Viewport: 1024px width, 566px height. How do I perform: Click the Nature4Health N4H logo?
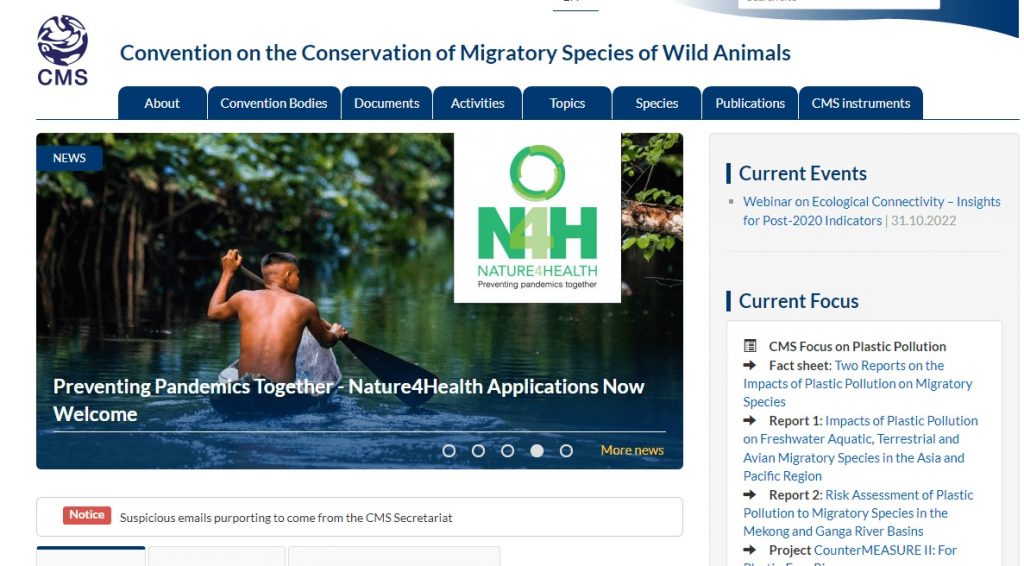537,217
